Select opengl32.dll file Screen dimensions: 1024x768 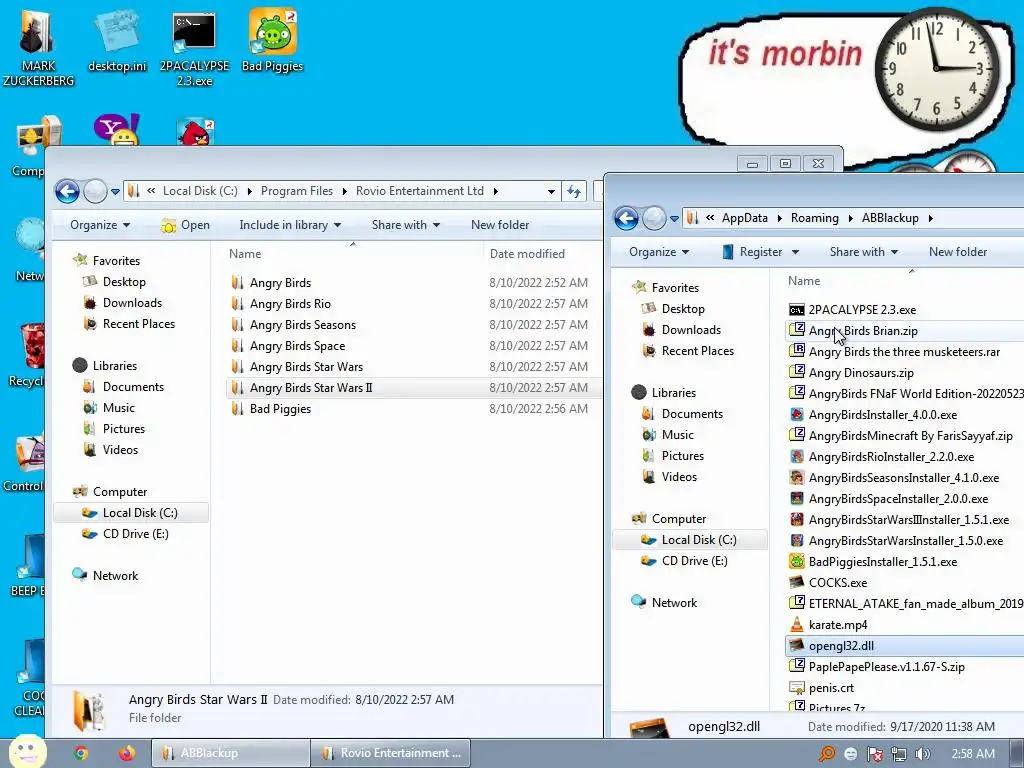841,645
